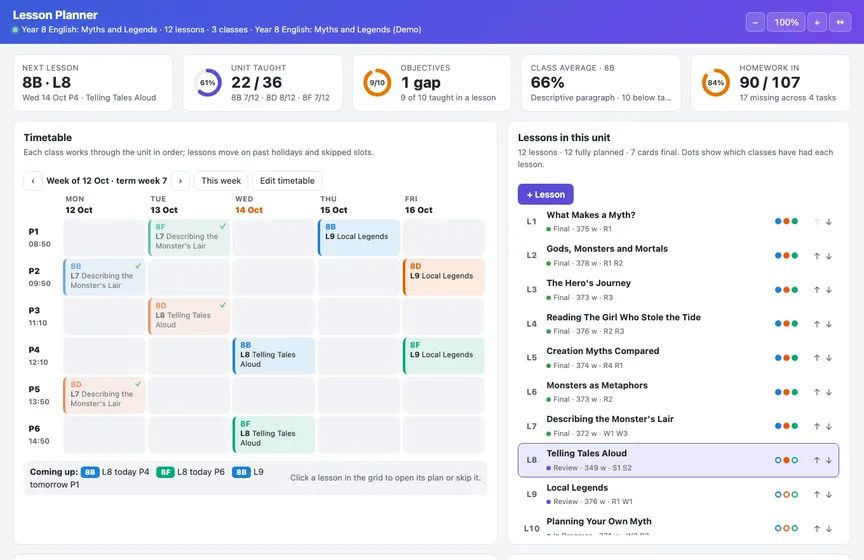Open 8D L8 Telling Tales Tuesday P3

click(189, 316)
